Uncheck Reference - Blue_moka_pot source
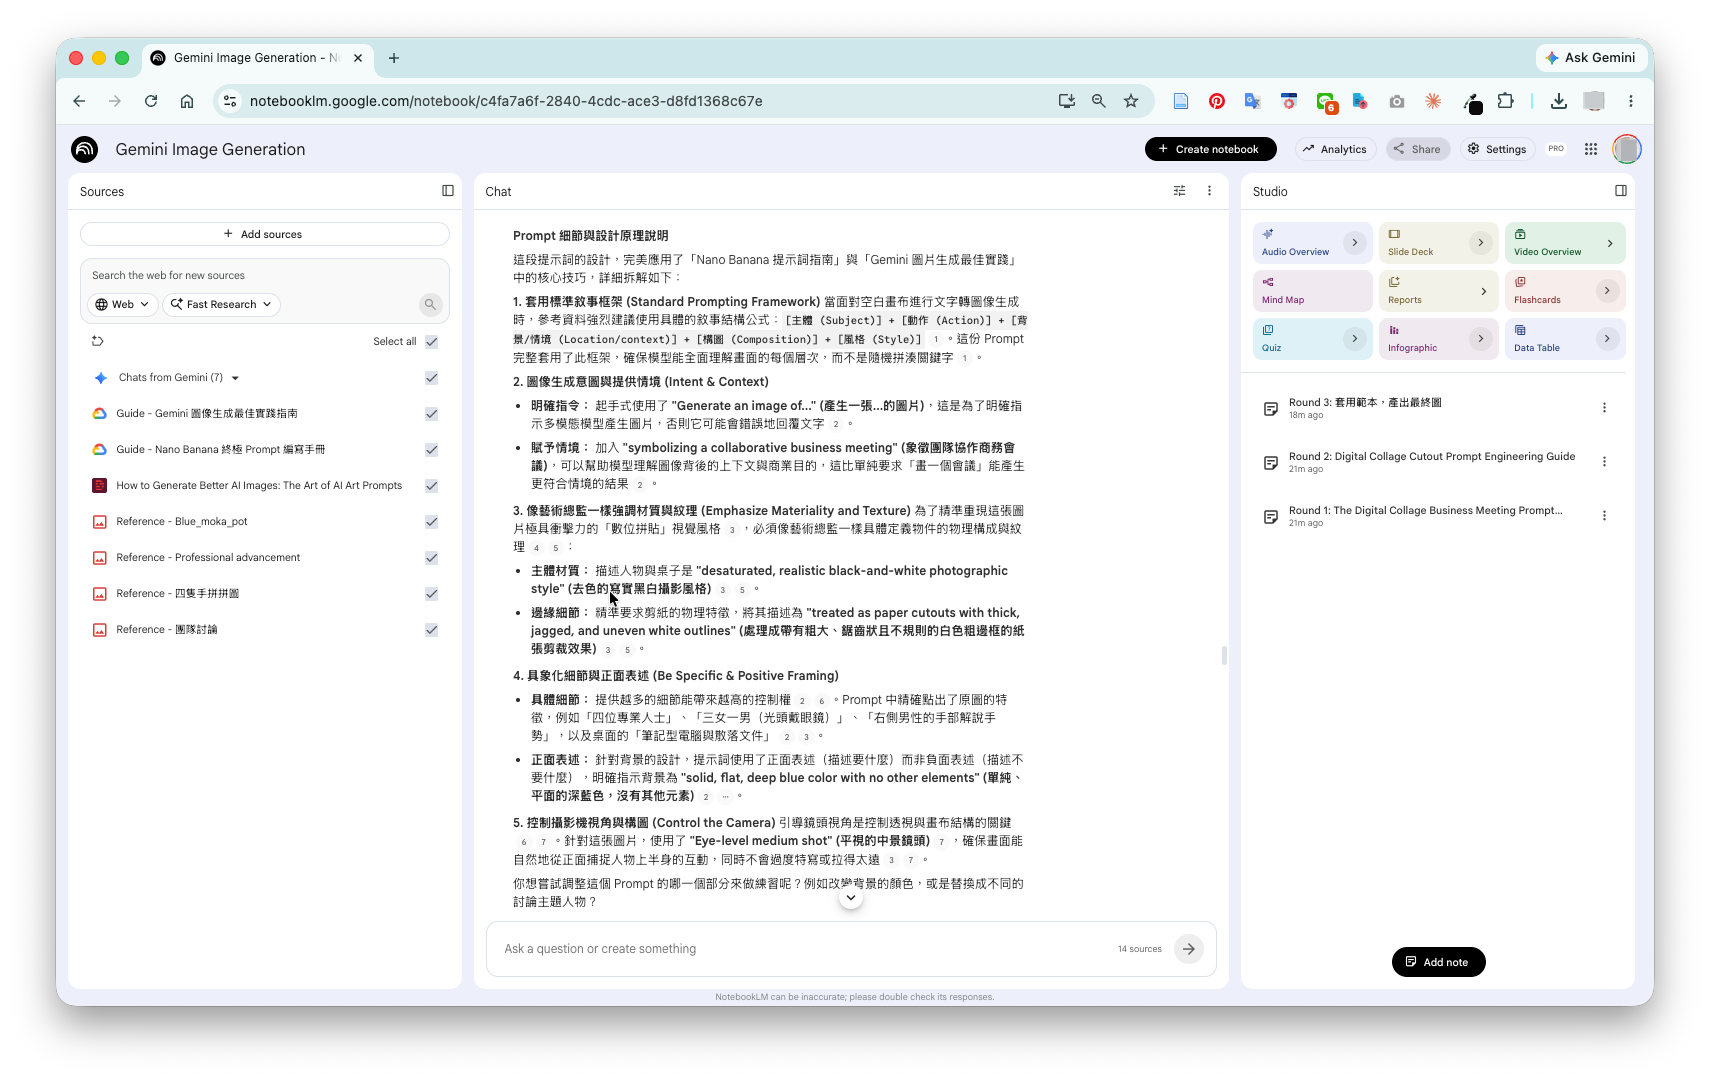 432,522
